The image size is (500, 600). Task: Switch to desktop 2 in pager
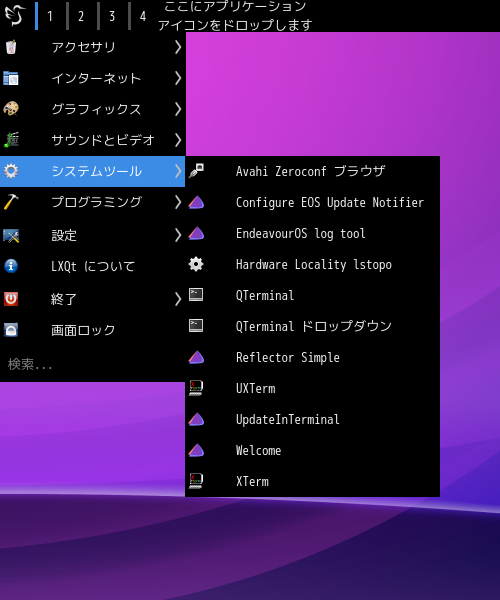tap(81, 16)
